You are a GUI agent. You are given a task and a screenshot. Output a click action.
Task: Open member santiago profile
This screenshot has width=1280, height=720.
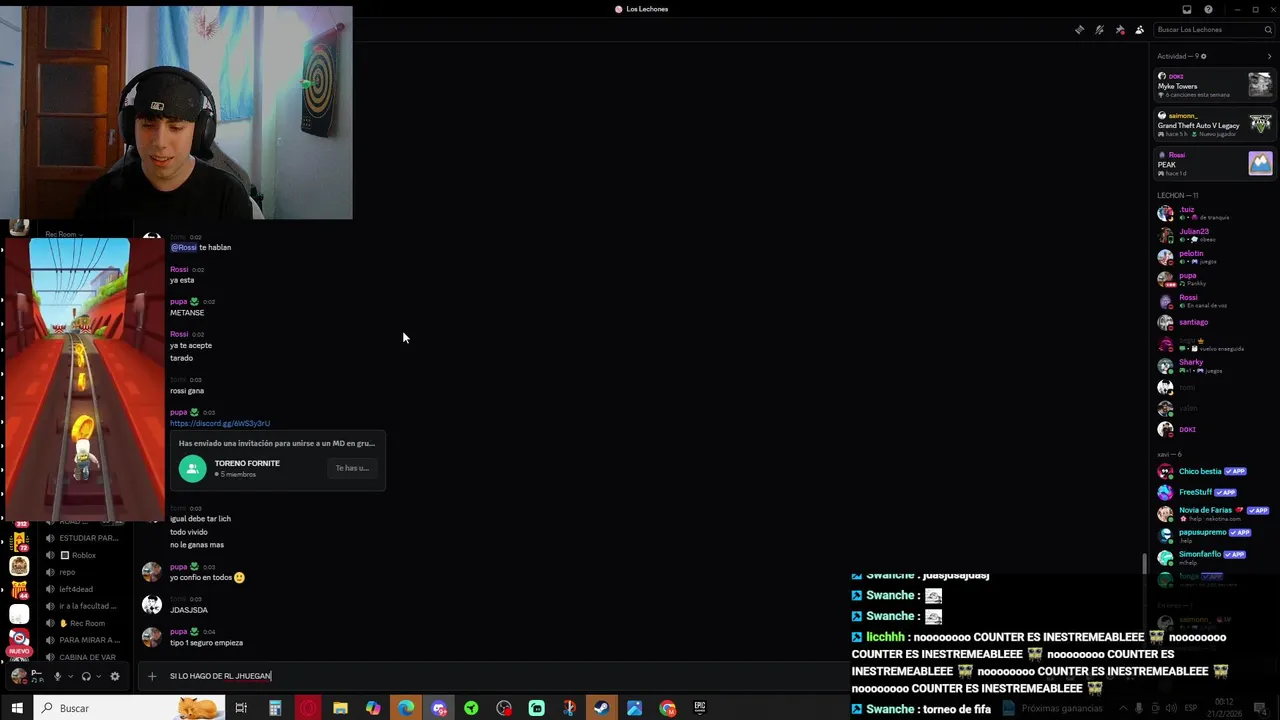click(1214, 322)
